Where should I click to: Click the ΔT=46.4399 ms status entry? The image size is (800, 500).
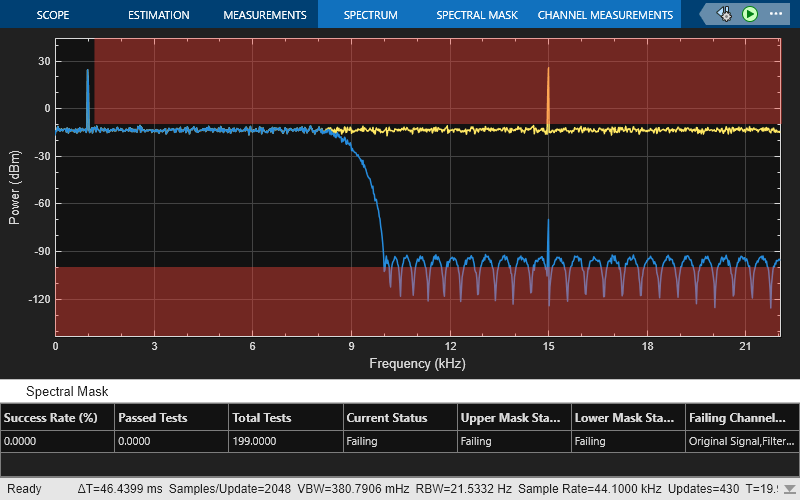coord(120,489)
